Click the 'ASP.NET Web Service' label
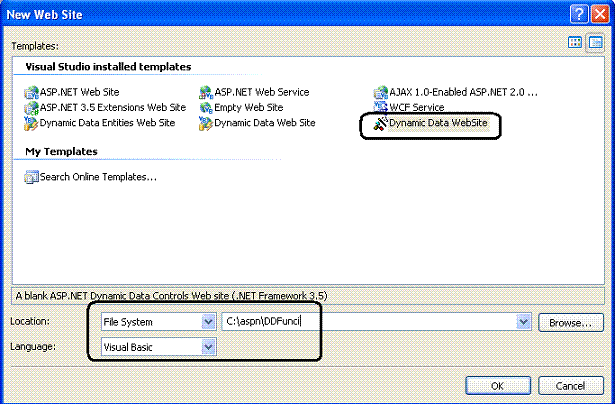The height and width of the screenshot is (404, 615). 262,93
